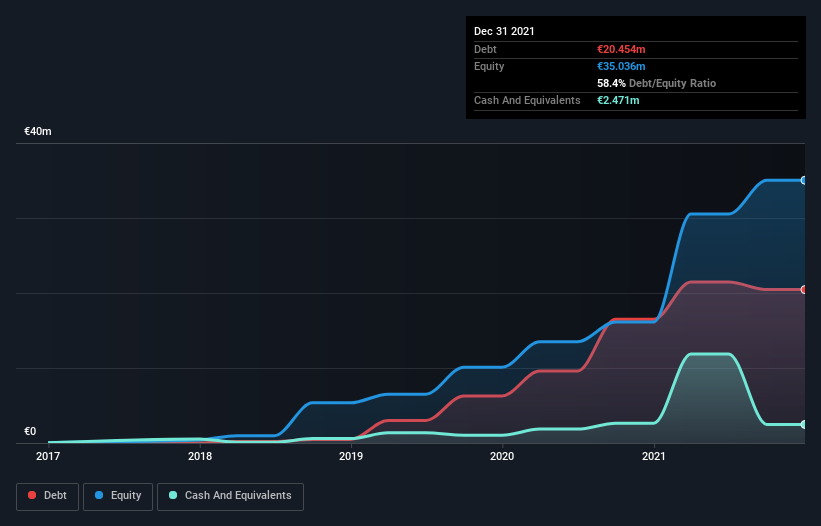The image size is (821, 526).
Task: Toggle Cash And Equivalents legend button
Action: 230,496
